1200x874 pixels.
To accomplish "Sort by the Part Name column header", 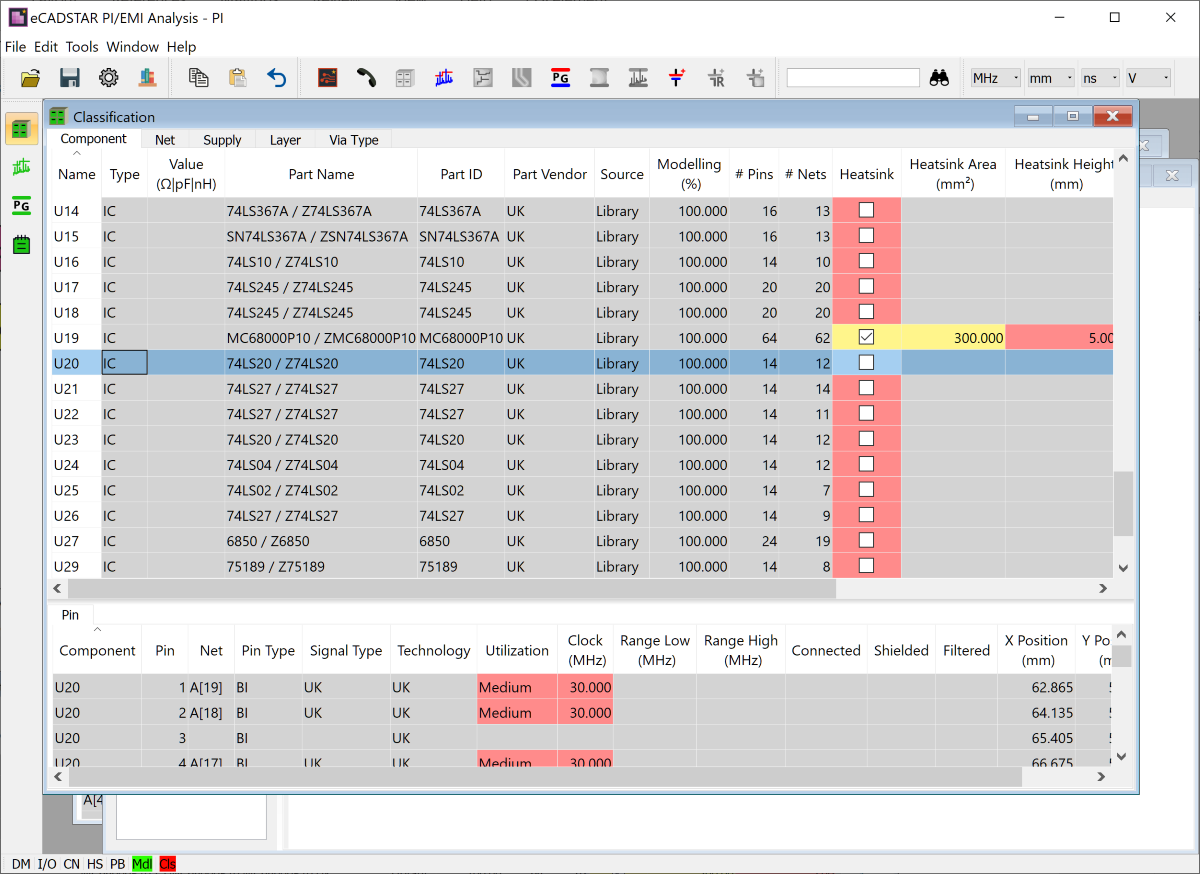I will (x=321, y=174).
